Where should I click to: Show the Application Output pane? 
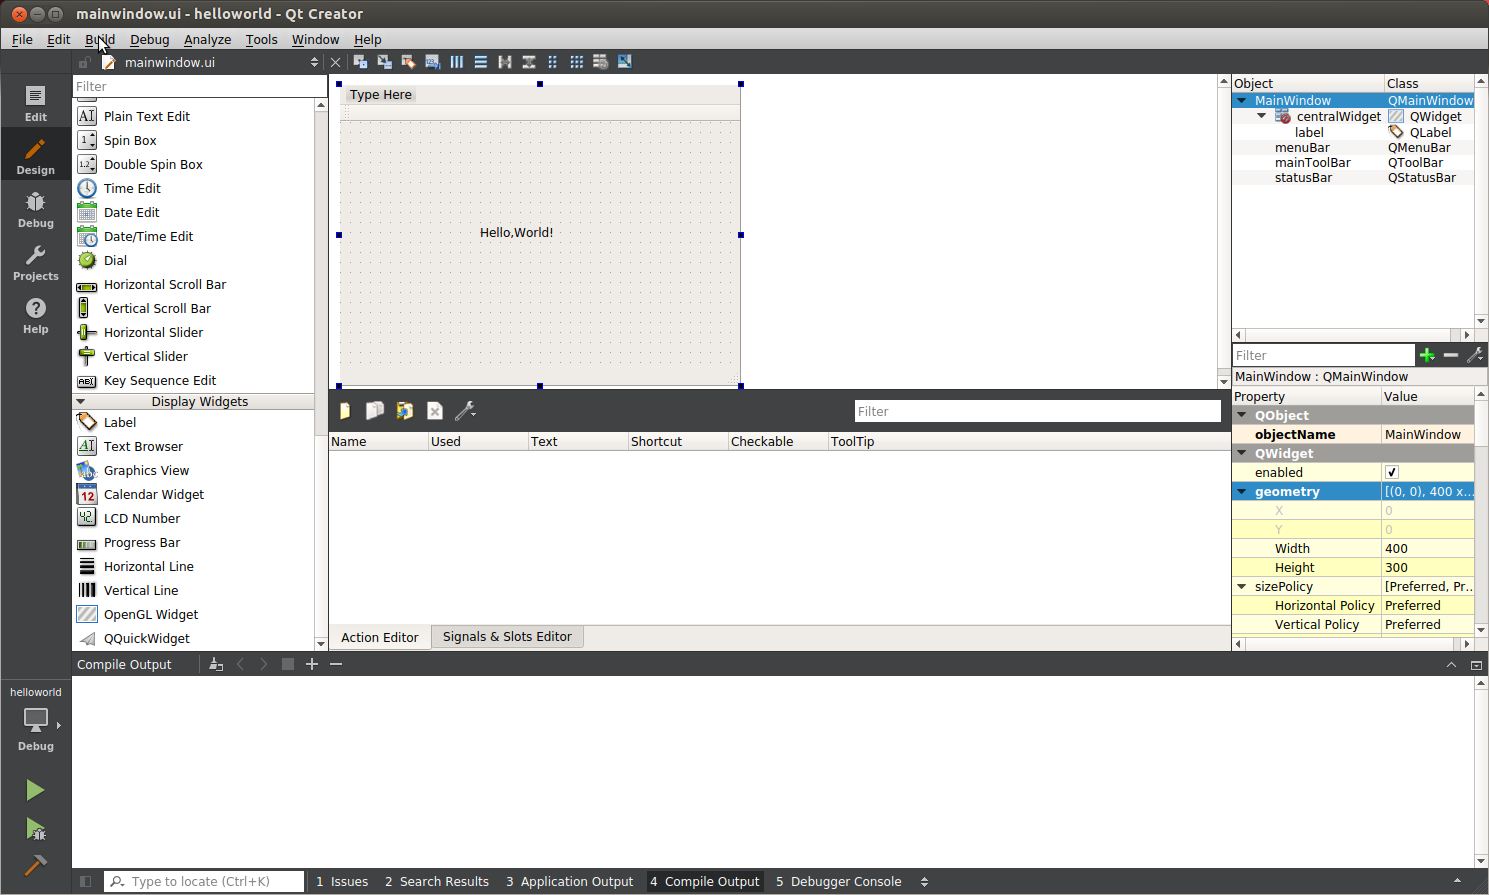569,881
